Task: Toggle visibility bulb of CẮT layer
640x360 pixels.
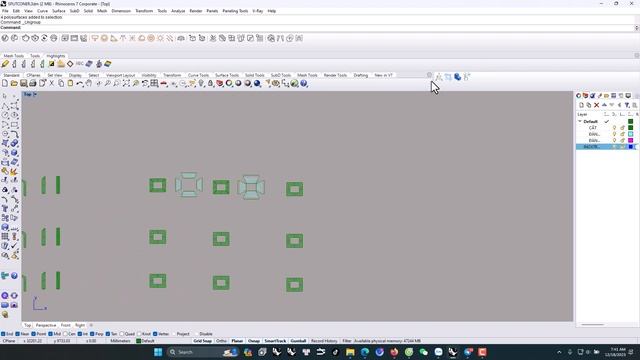Action: coord(614,128)
